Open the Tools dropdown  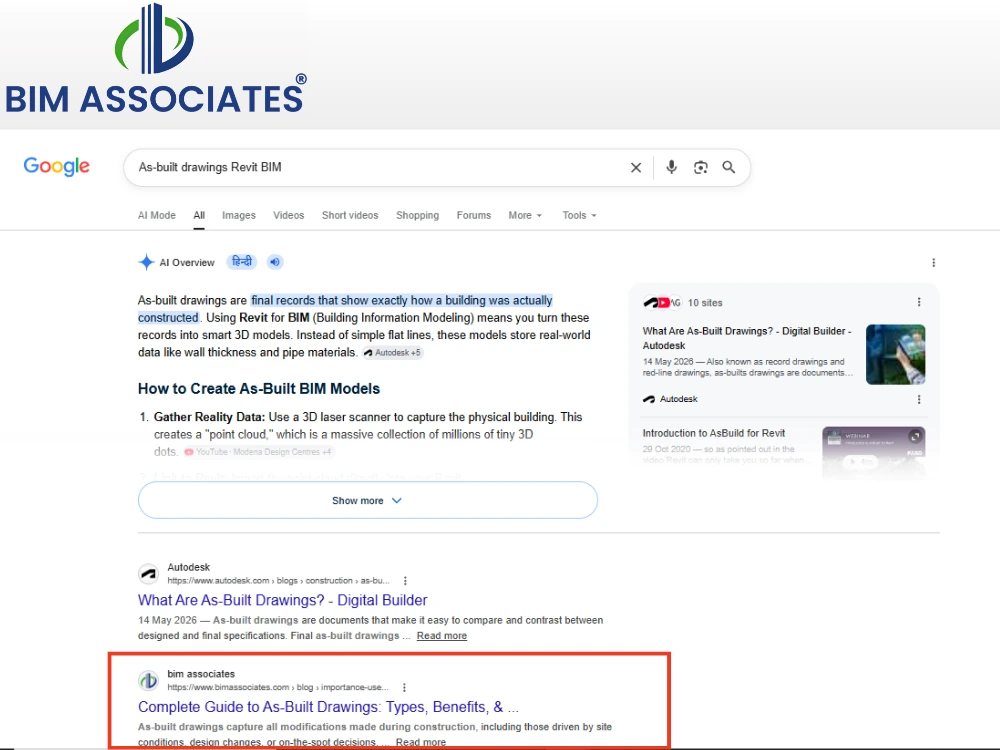[579, 216]
